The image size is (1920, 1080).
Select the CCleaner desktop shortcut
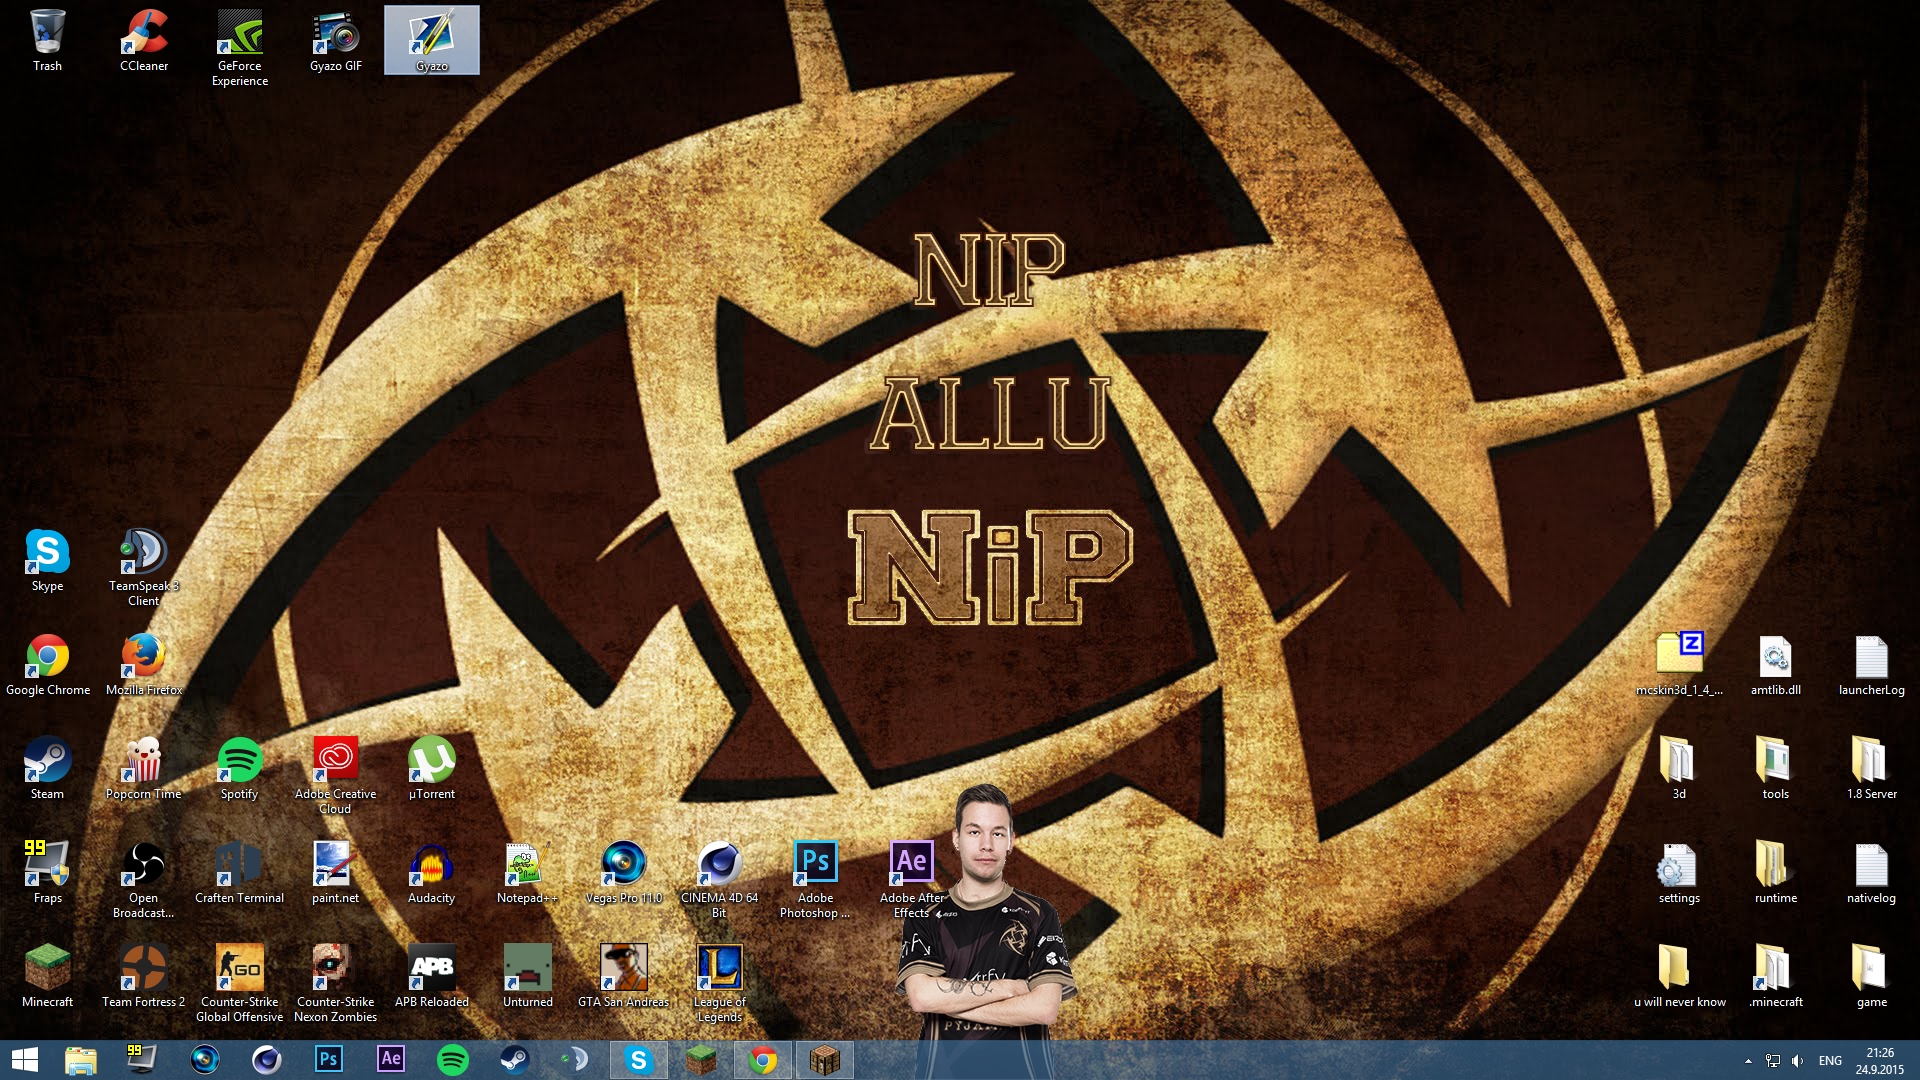[144, 40]
